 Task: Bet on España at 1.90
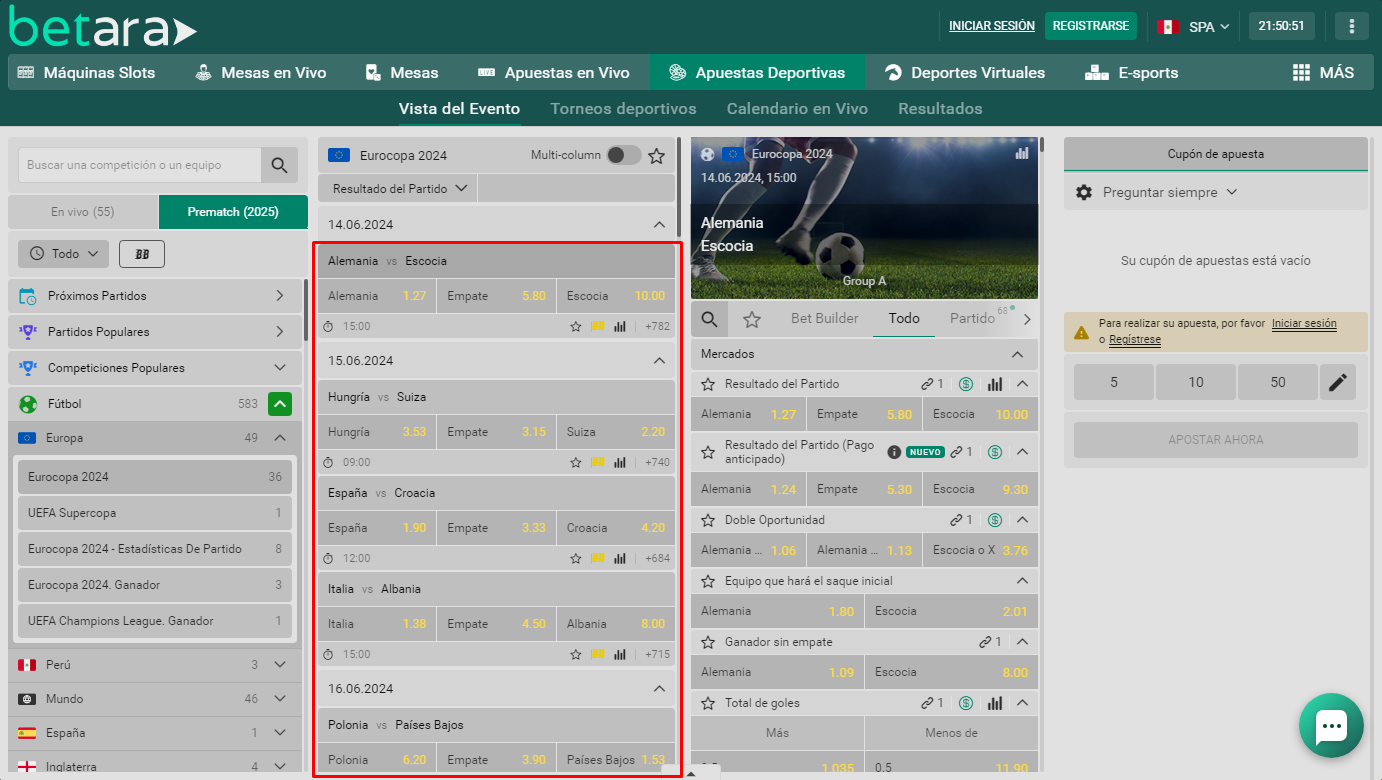[377, 528]
